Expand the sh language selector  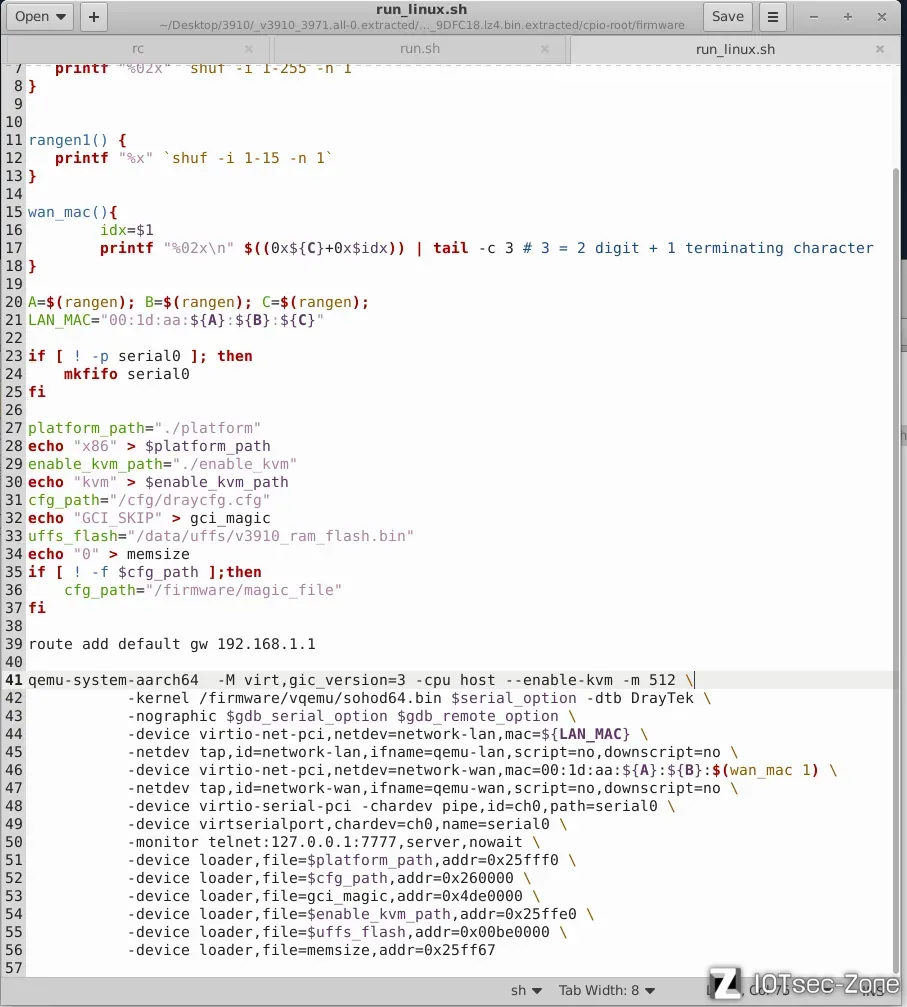tap(527, 990)
